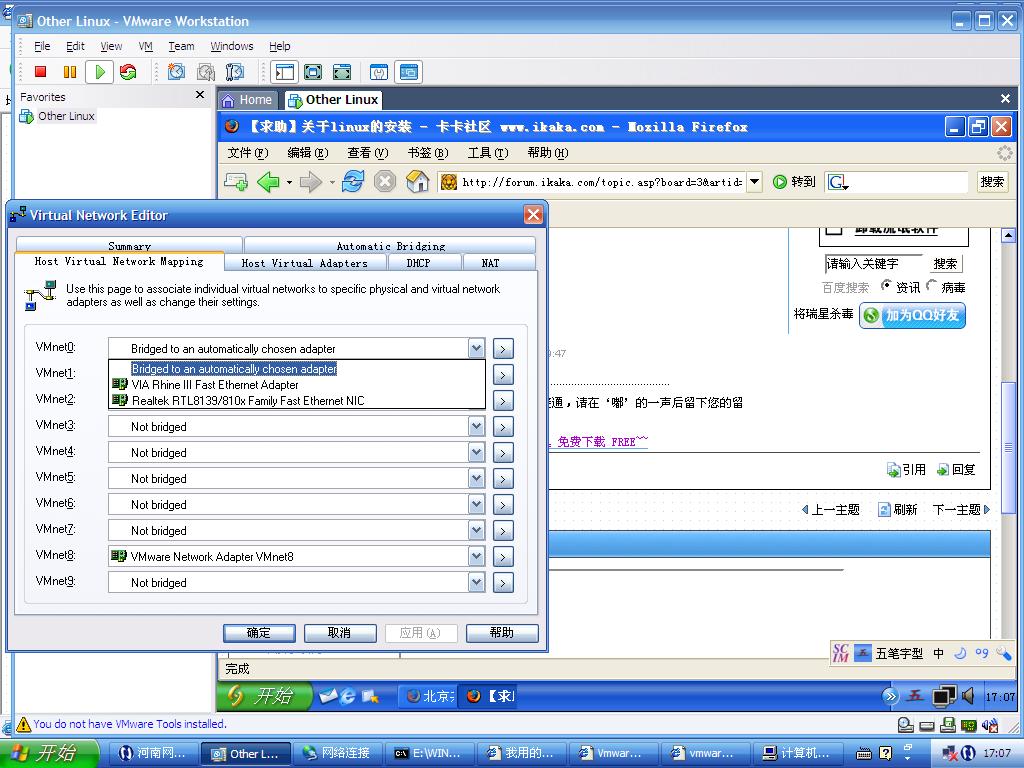Viewport: 1024px width, 768px height.
Task: Open VMnet0 adapter dropdown arrow
Action: pyautogui.click(x=477, y=348)
